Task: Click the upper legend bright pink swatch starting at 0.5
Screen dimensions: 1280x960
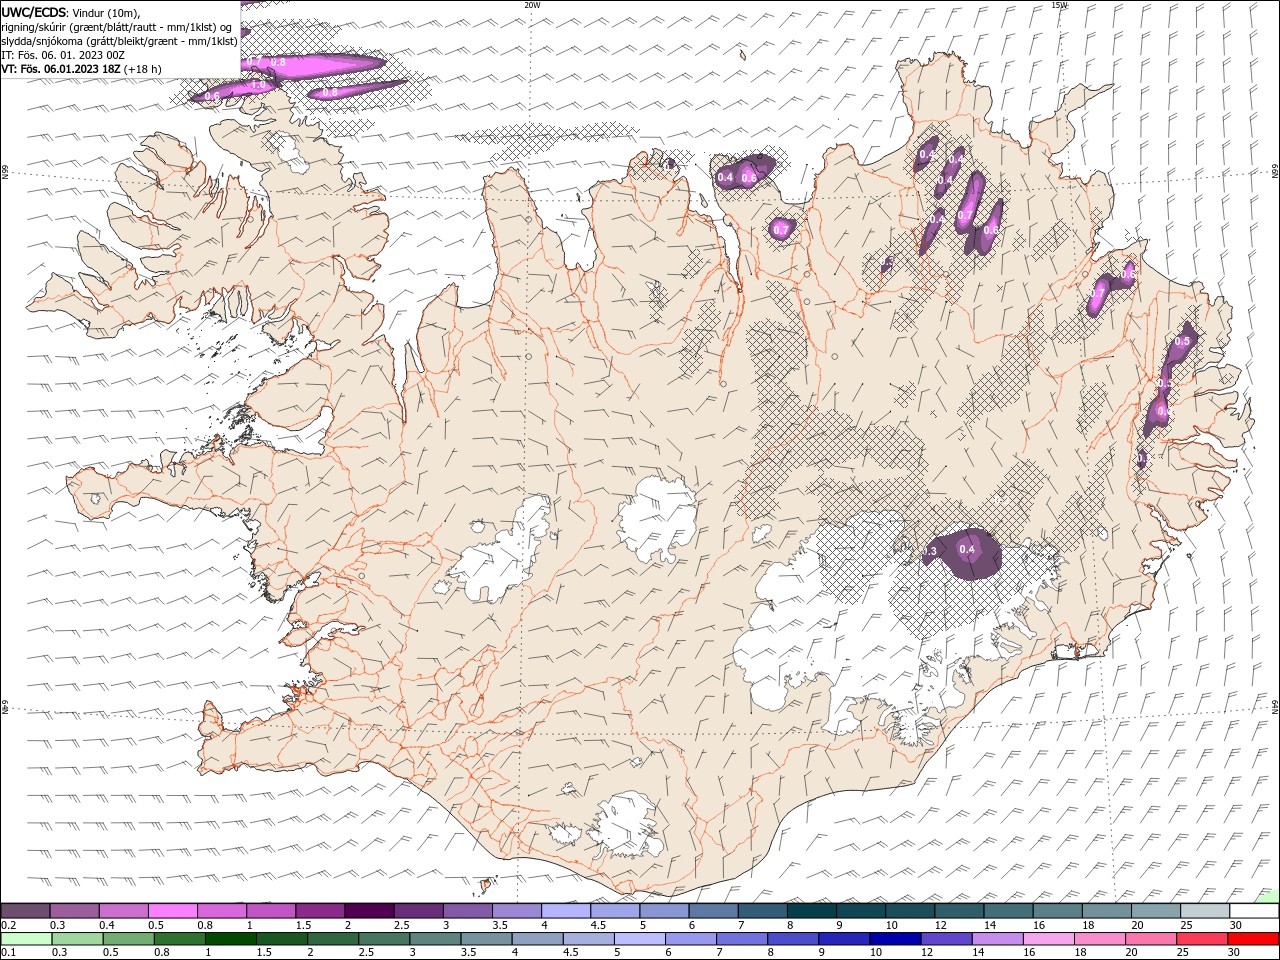Action: point(173,911)
